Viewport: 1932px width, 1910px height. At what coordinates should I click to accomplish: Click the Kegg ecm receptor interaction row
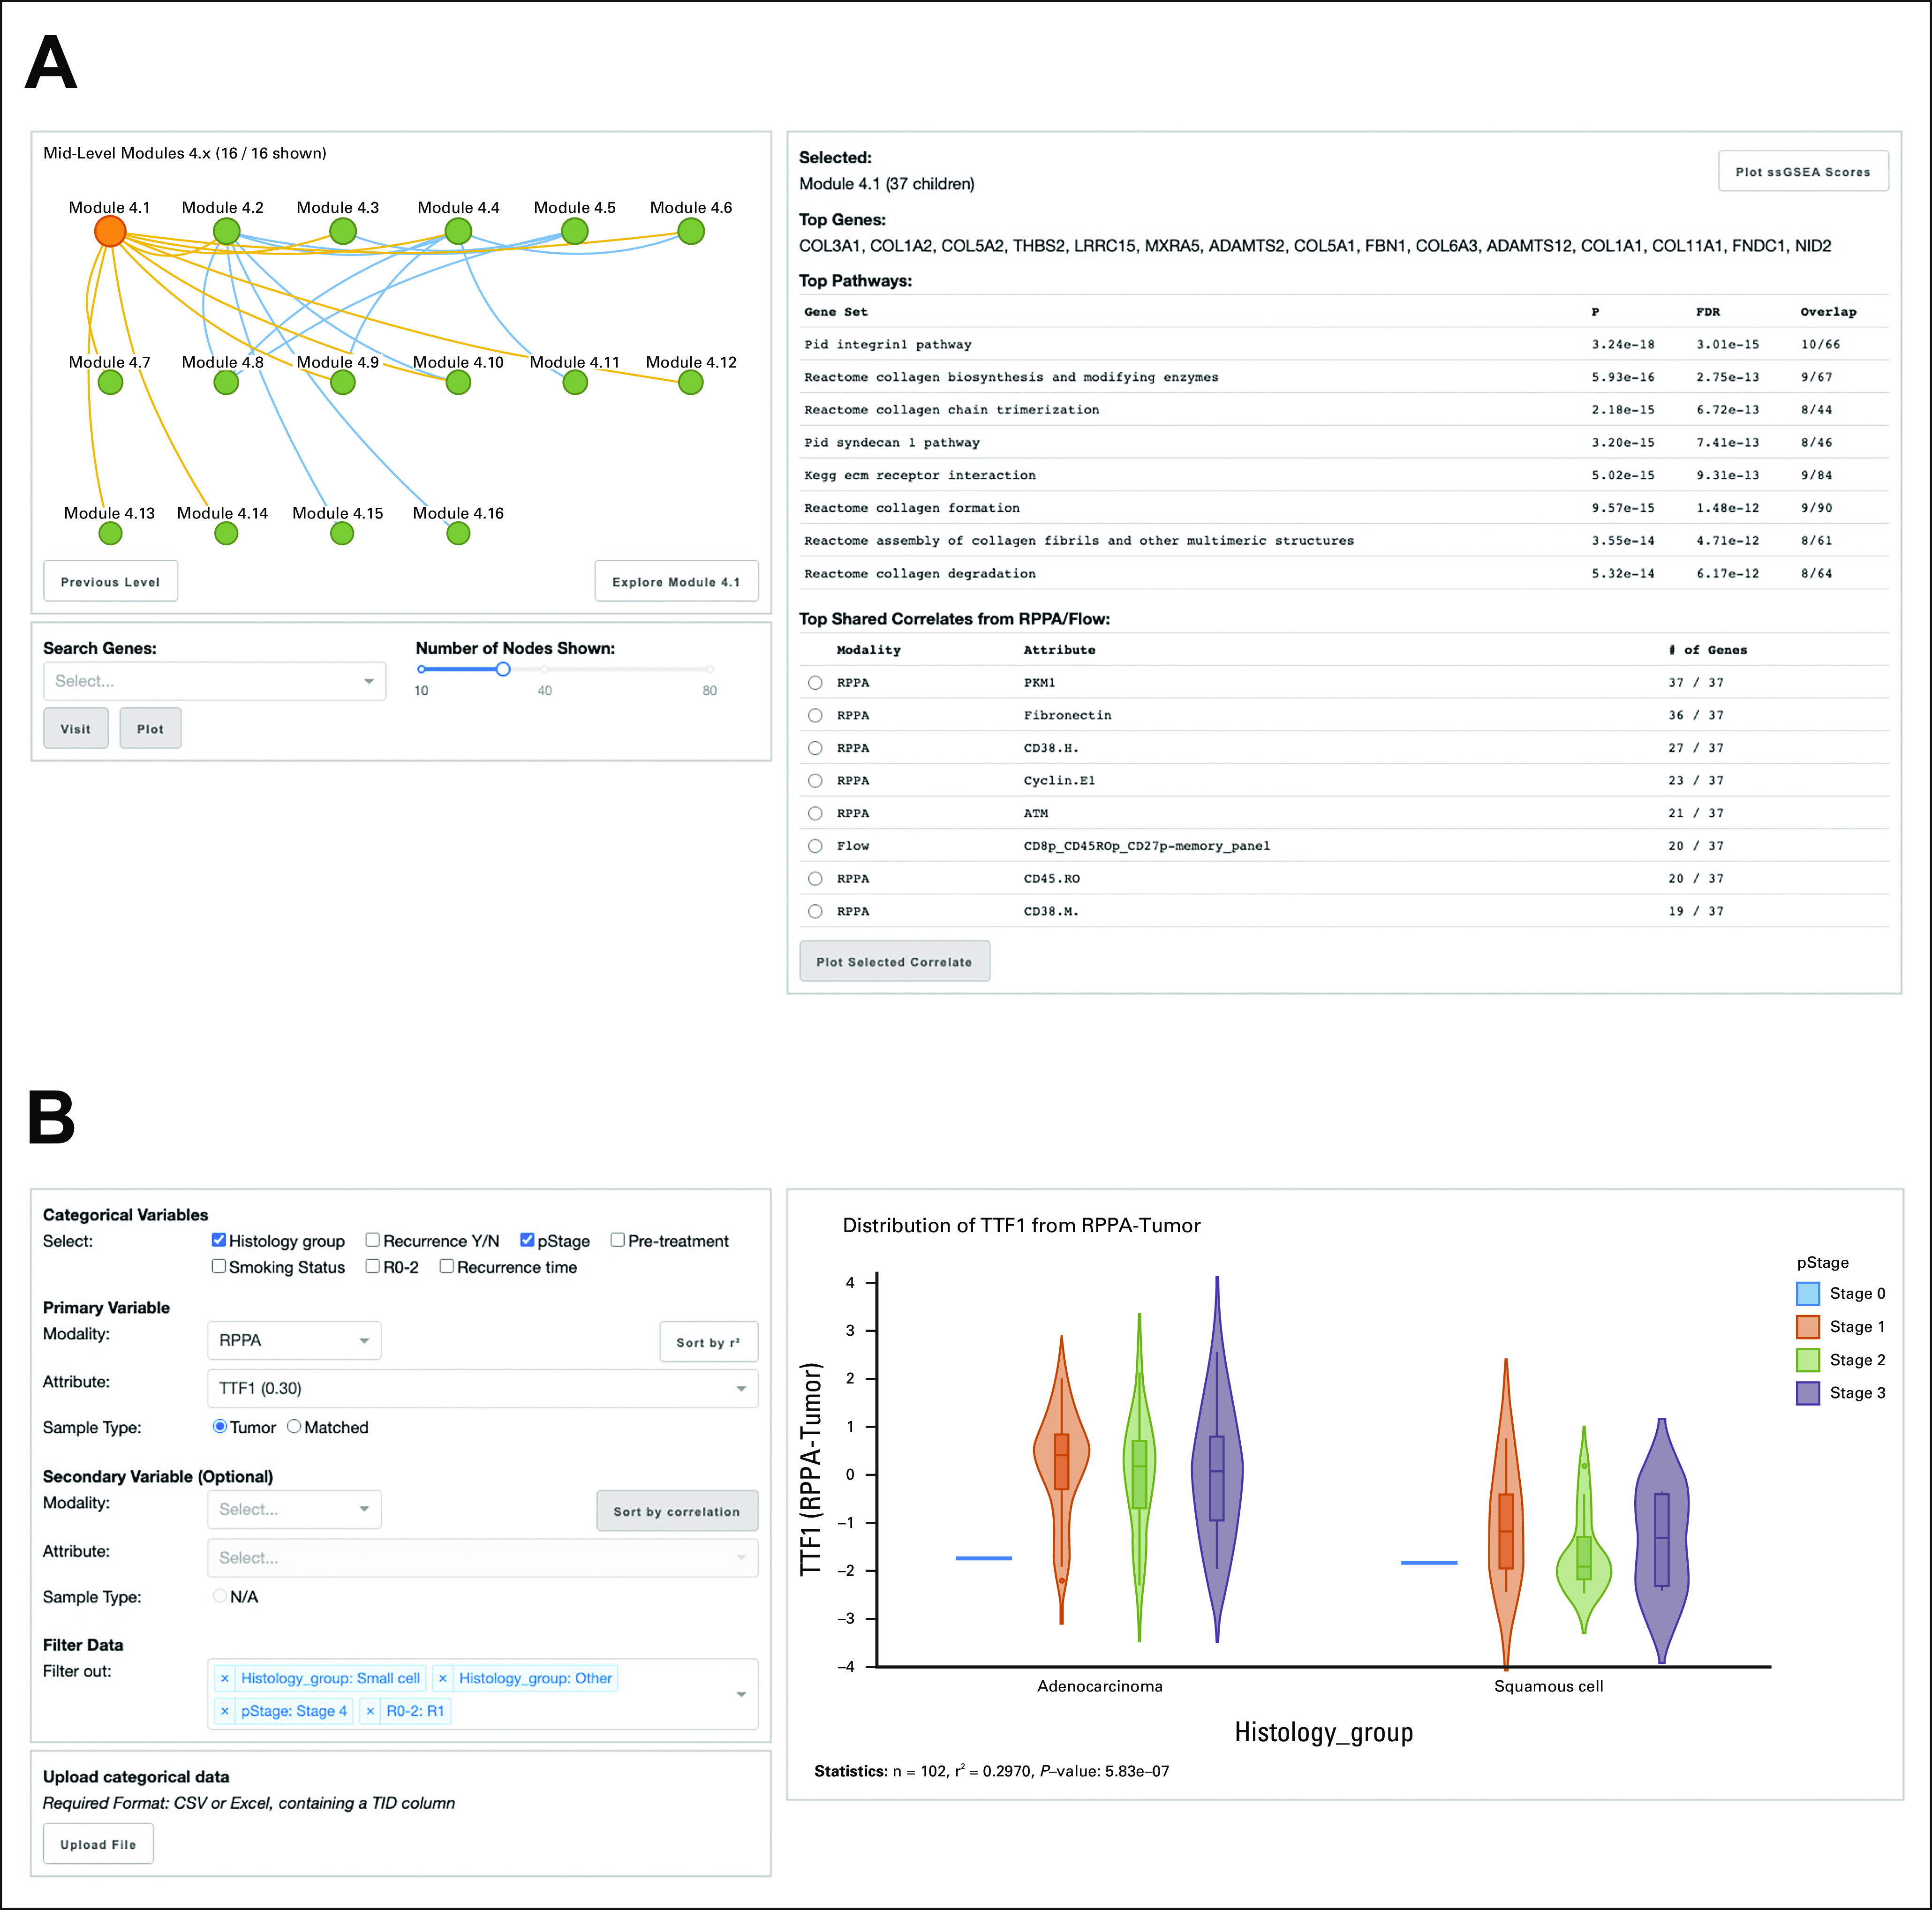pos(1344,476)
